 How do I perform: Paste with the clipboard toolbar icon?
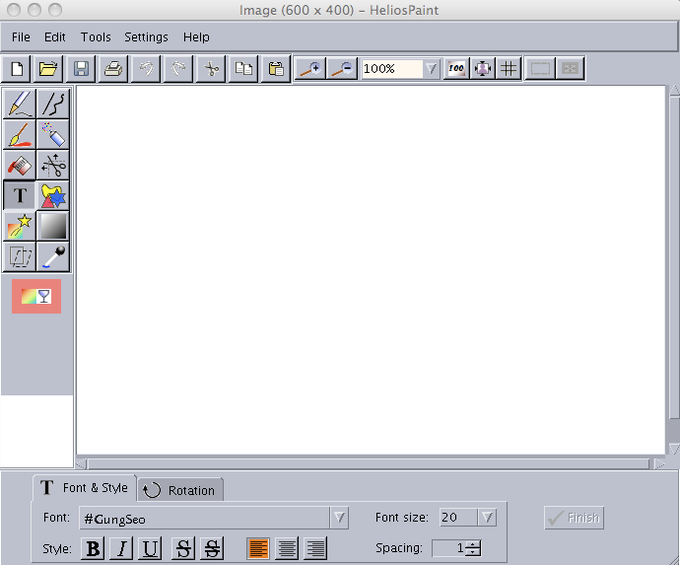tap(276, 69)
